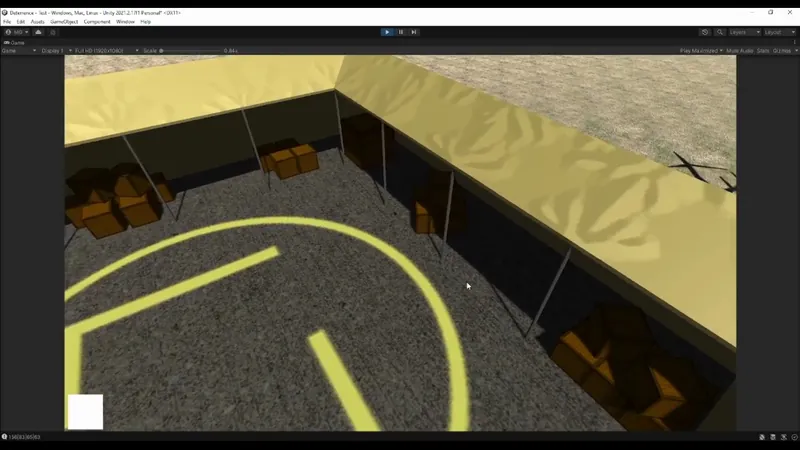Open the Layout dropdown

point(780,32)
